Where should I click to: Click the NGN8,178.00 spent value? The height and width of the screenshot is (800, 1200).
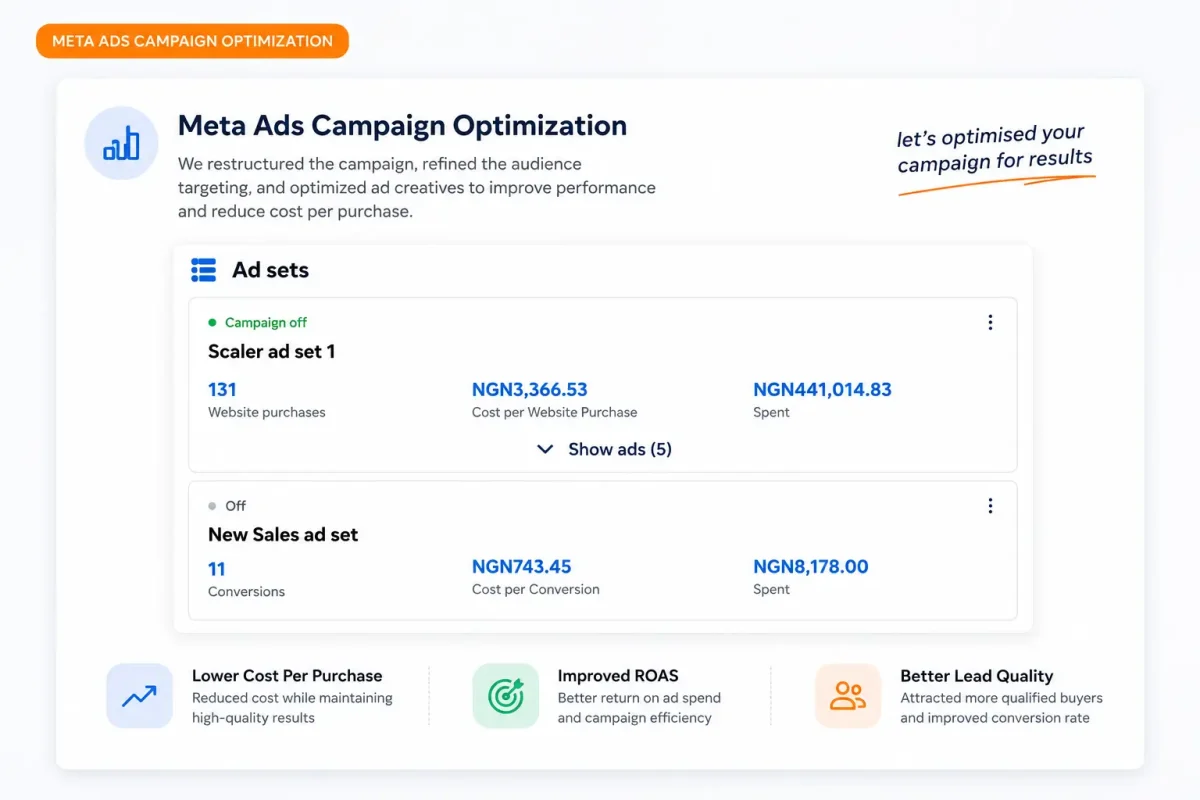tap(811, 566)
